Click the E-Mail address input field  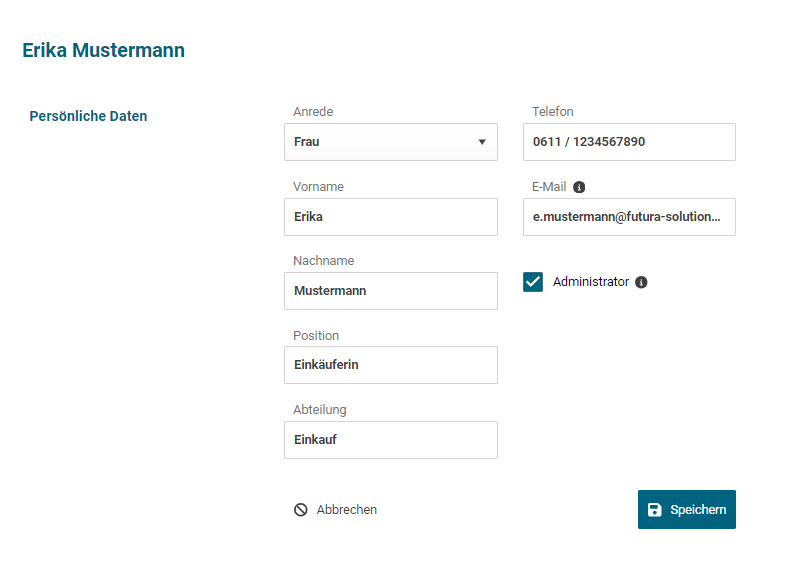(x=629, y=217)
